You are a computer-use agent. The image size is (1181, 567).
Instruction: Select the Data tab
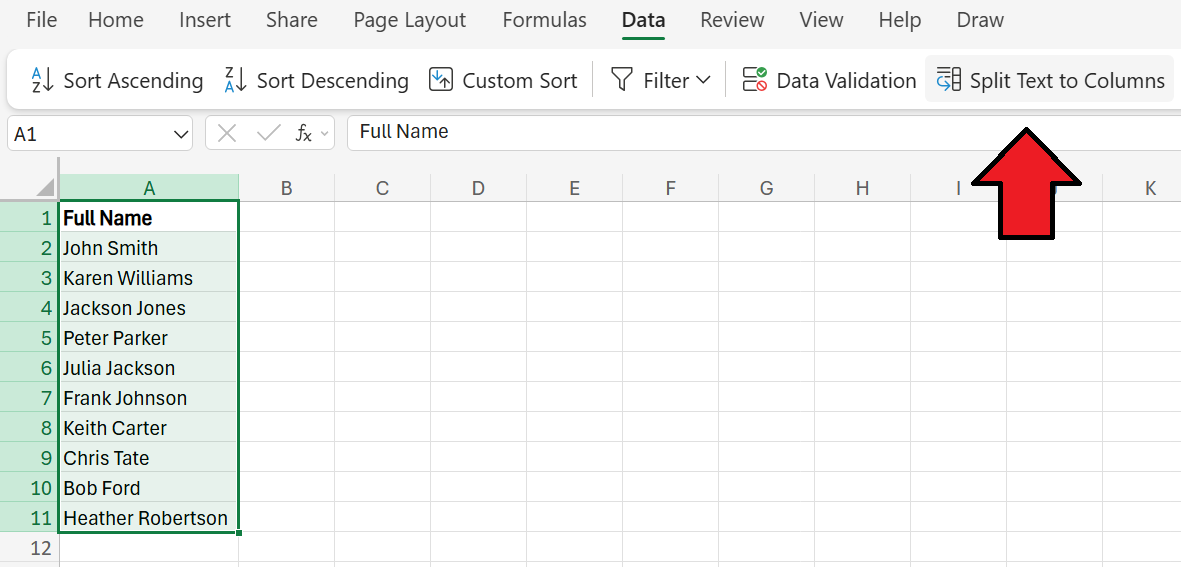(643, 20)
